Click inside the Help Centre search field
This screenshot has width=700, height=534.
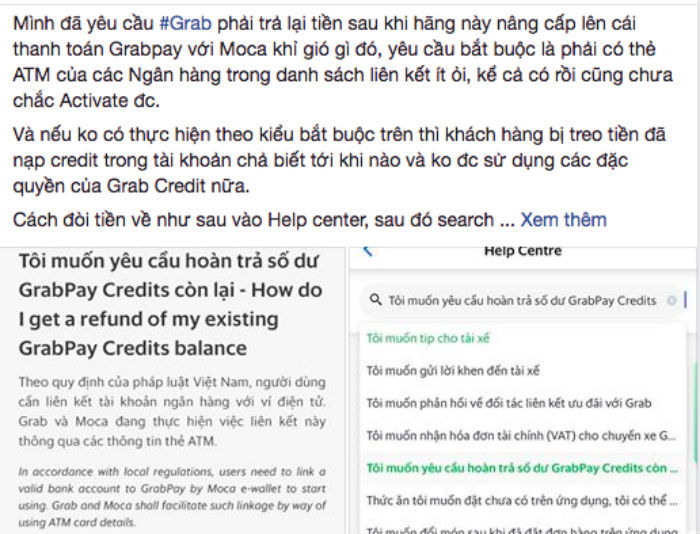click(520, 300)
